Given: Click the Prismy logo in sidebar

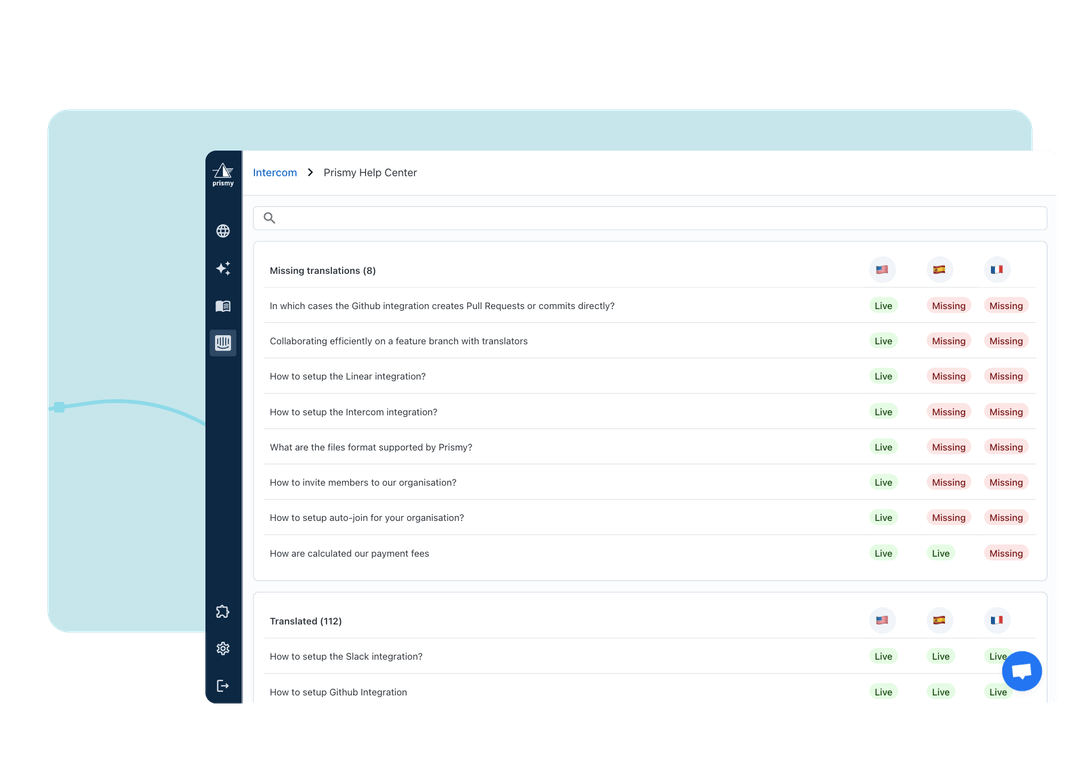Looking at the screenshot, I should pos(223,174).
